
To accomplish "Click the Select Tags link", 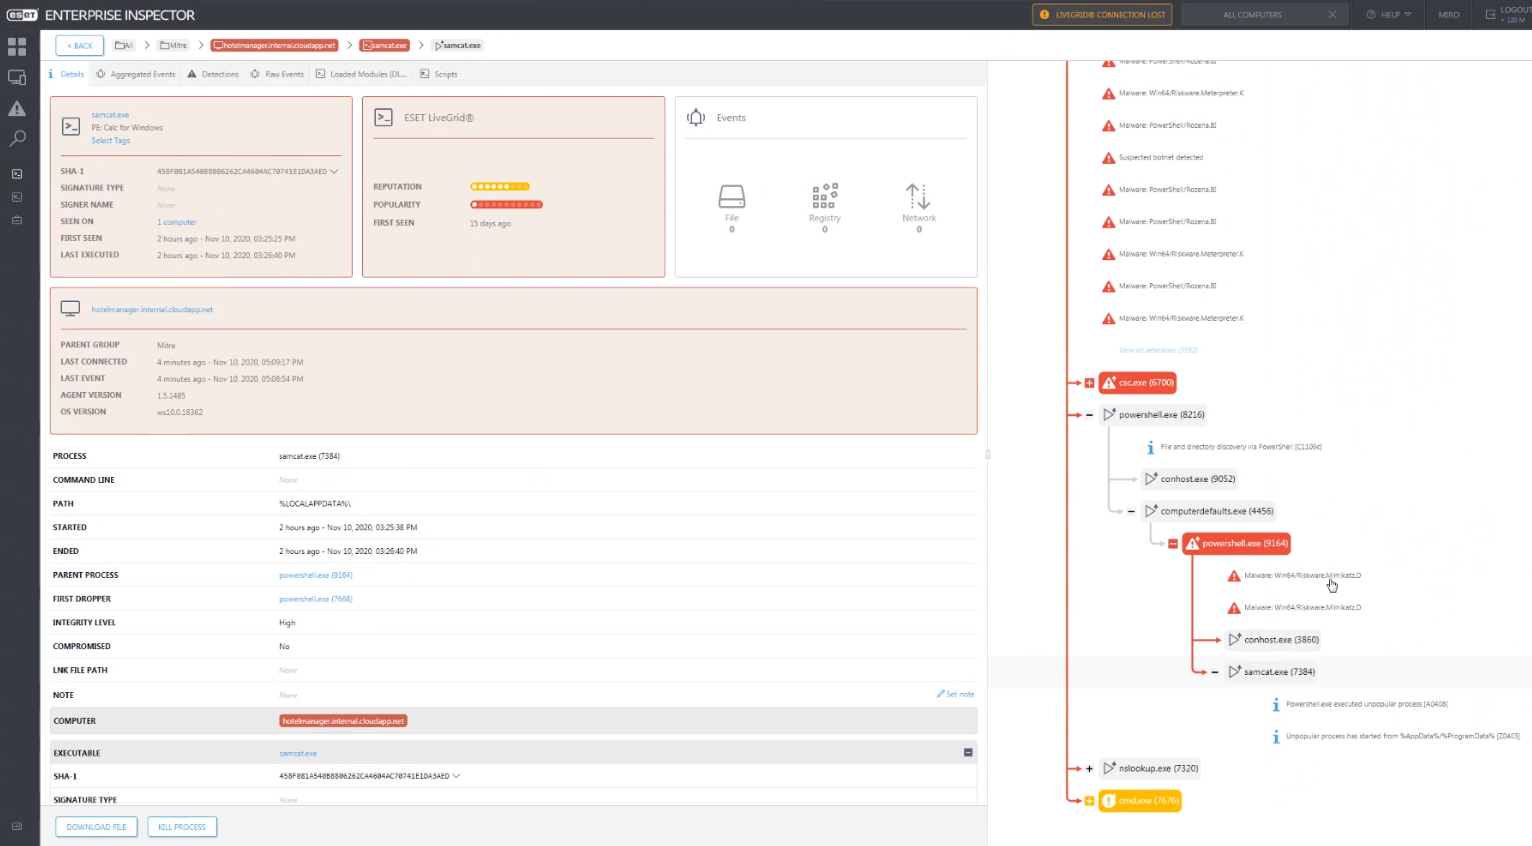I will [x=111, y=141].
